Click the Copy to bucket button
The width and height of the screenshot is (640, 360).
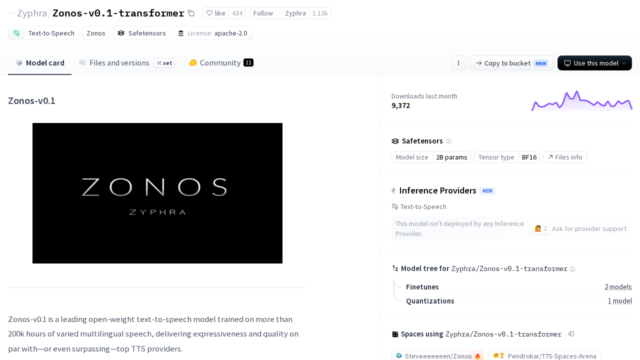click(x=511, y=63)
